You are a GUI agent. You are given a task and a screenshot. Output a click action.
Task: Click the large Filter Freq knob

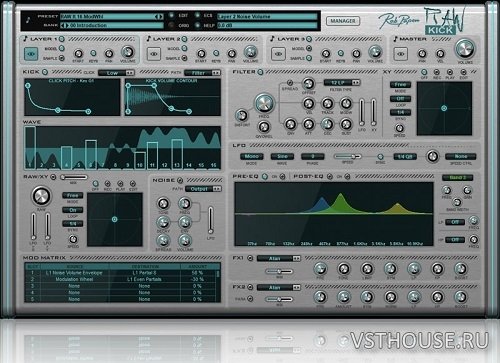pyautogui.click(x=264, y=103)
